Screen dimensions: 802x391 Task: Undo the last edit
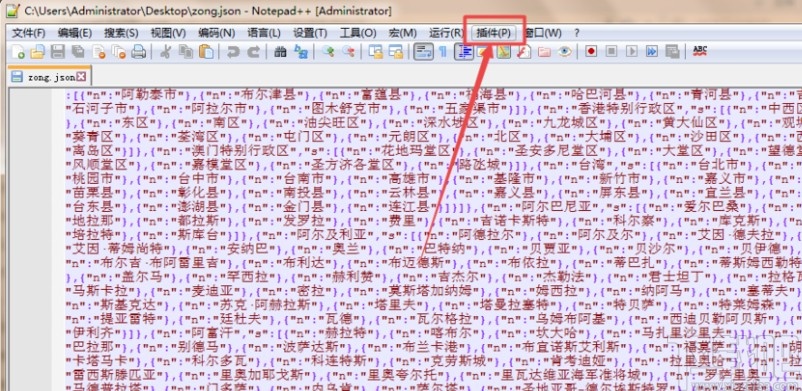(233, 52)
